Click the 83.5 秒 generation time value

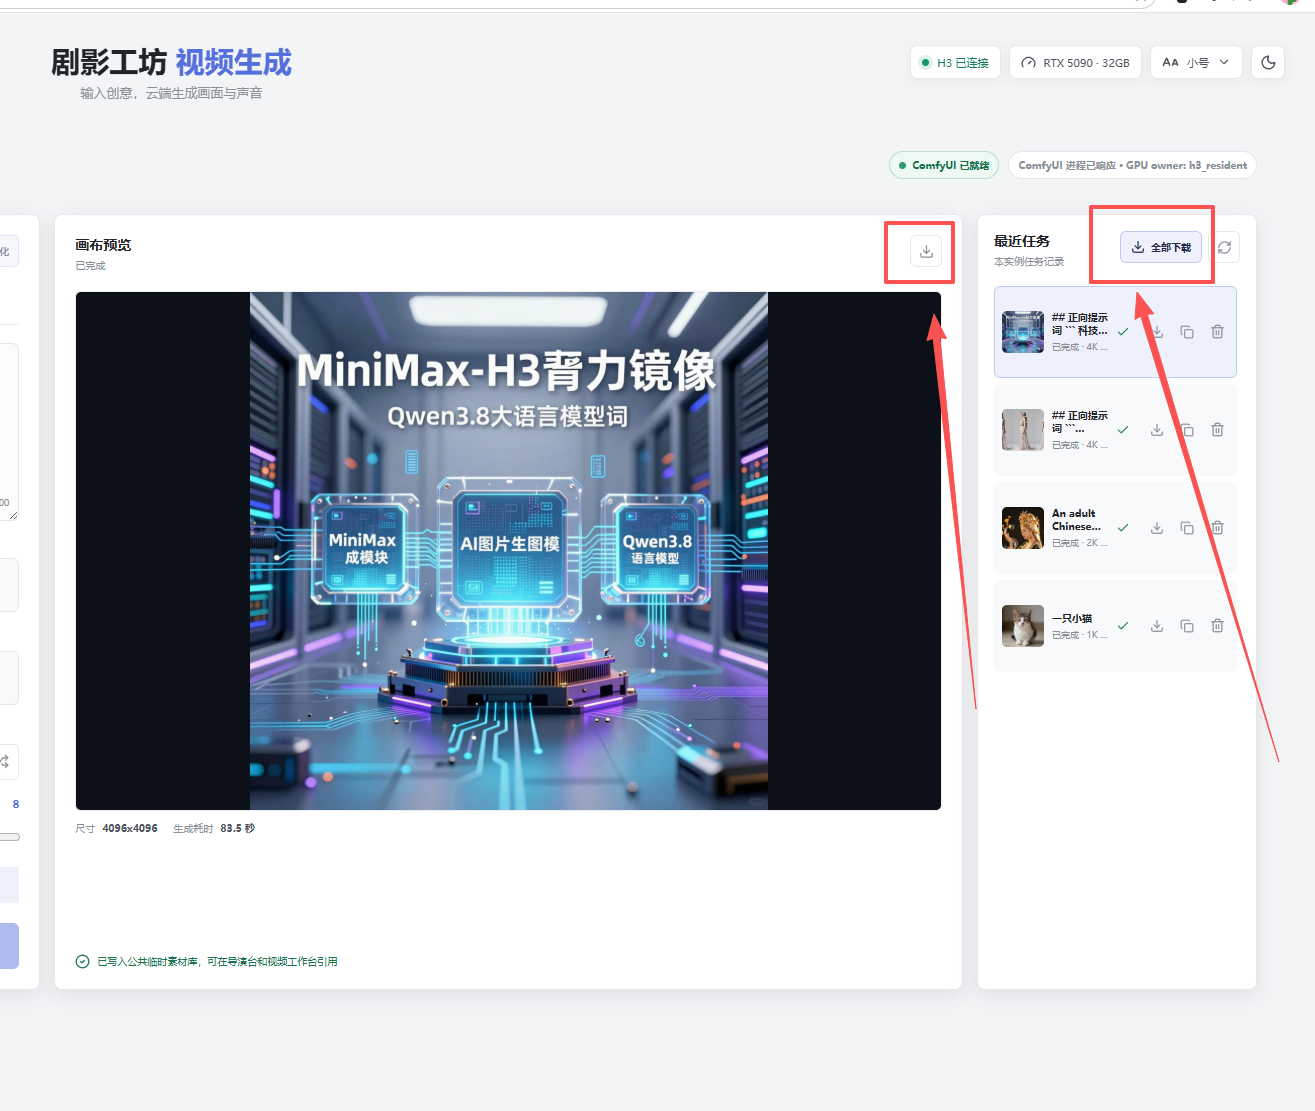238,828
